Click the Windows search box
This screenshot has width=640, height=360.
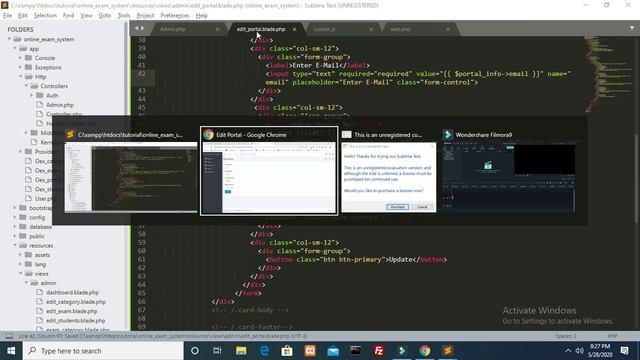click(x=103, y=351)
